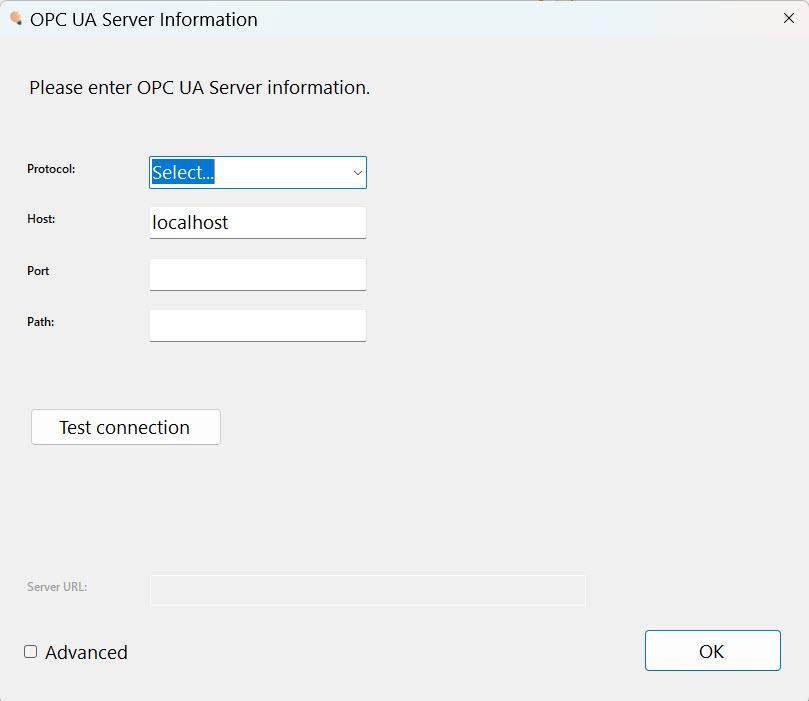Click the "Port" label
Image resolution: width=809 pixels, height=701 pixels.
tap(38, 271)
